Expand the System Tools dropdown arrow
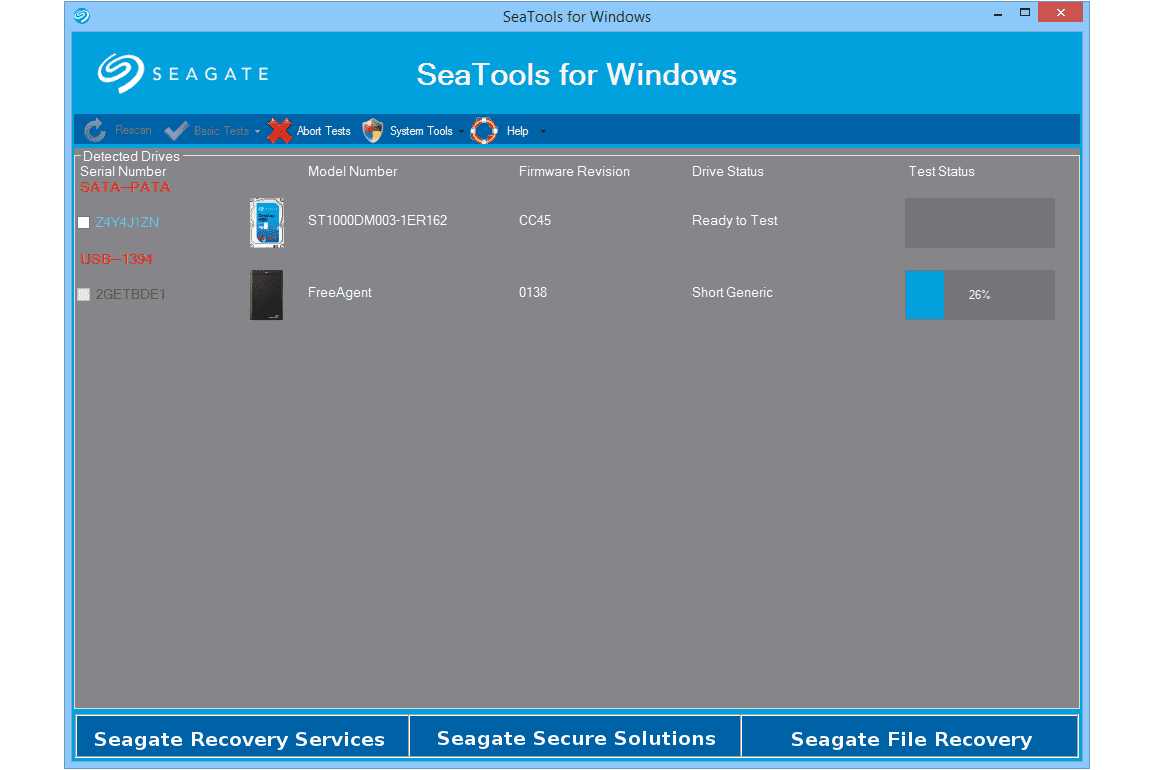 (461, 132)
